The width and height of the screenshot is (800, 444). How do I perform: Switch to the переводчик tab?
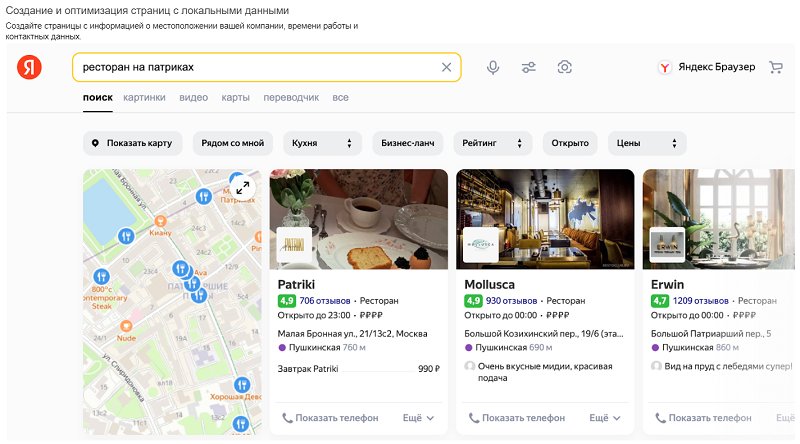coord(291,97)
